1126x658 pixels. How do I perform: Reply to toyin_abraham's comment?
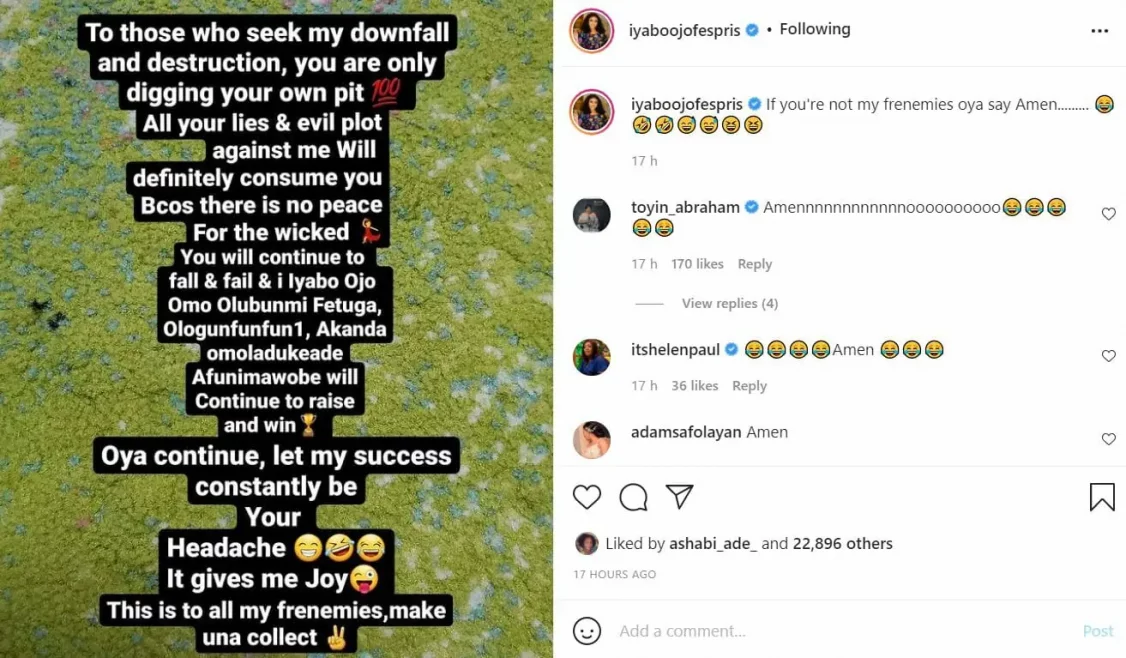(x=754, y=264)
